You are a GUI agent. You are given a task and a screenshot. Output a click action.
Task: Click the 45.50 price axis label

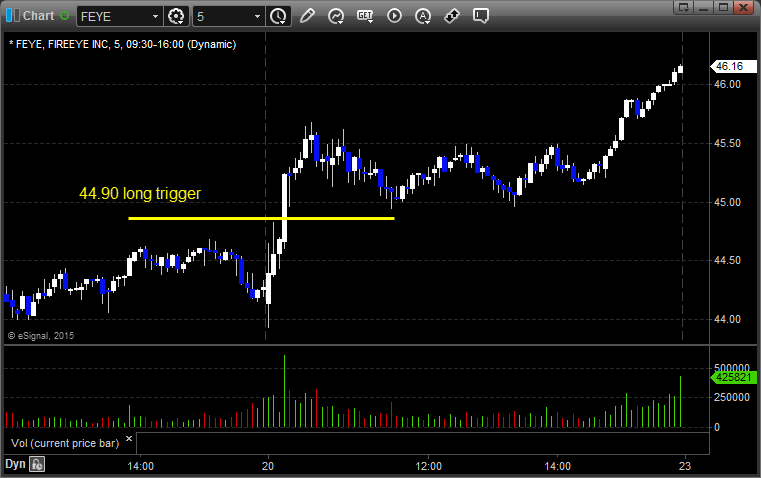[727, 143]
